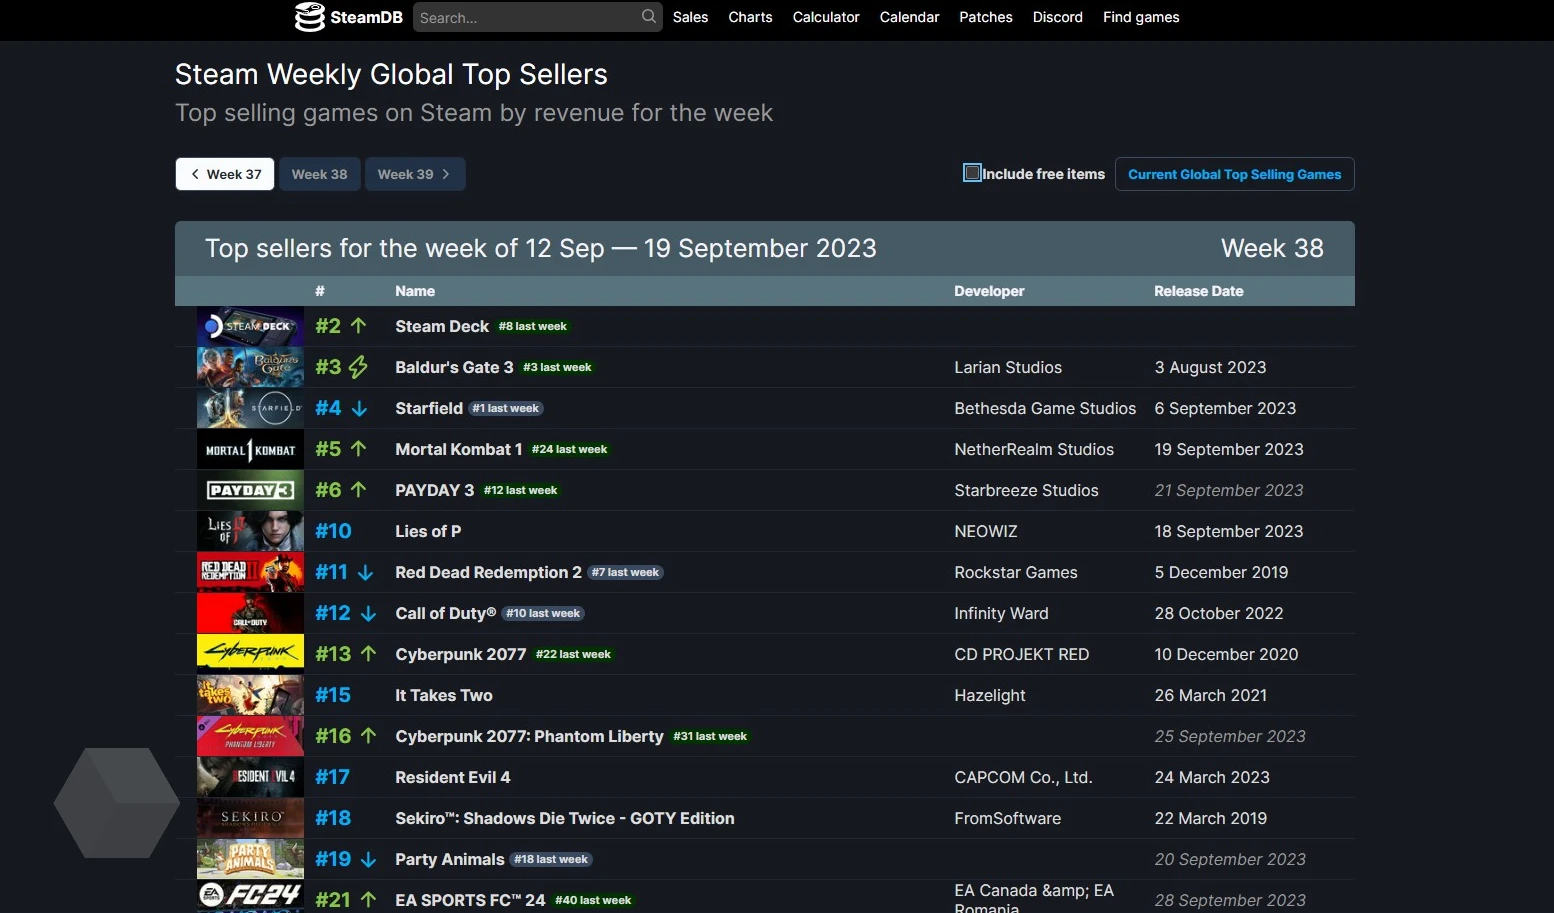Open the Baldur's Gate 3 link

pos(454,367)
